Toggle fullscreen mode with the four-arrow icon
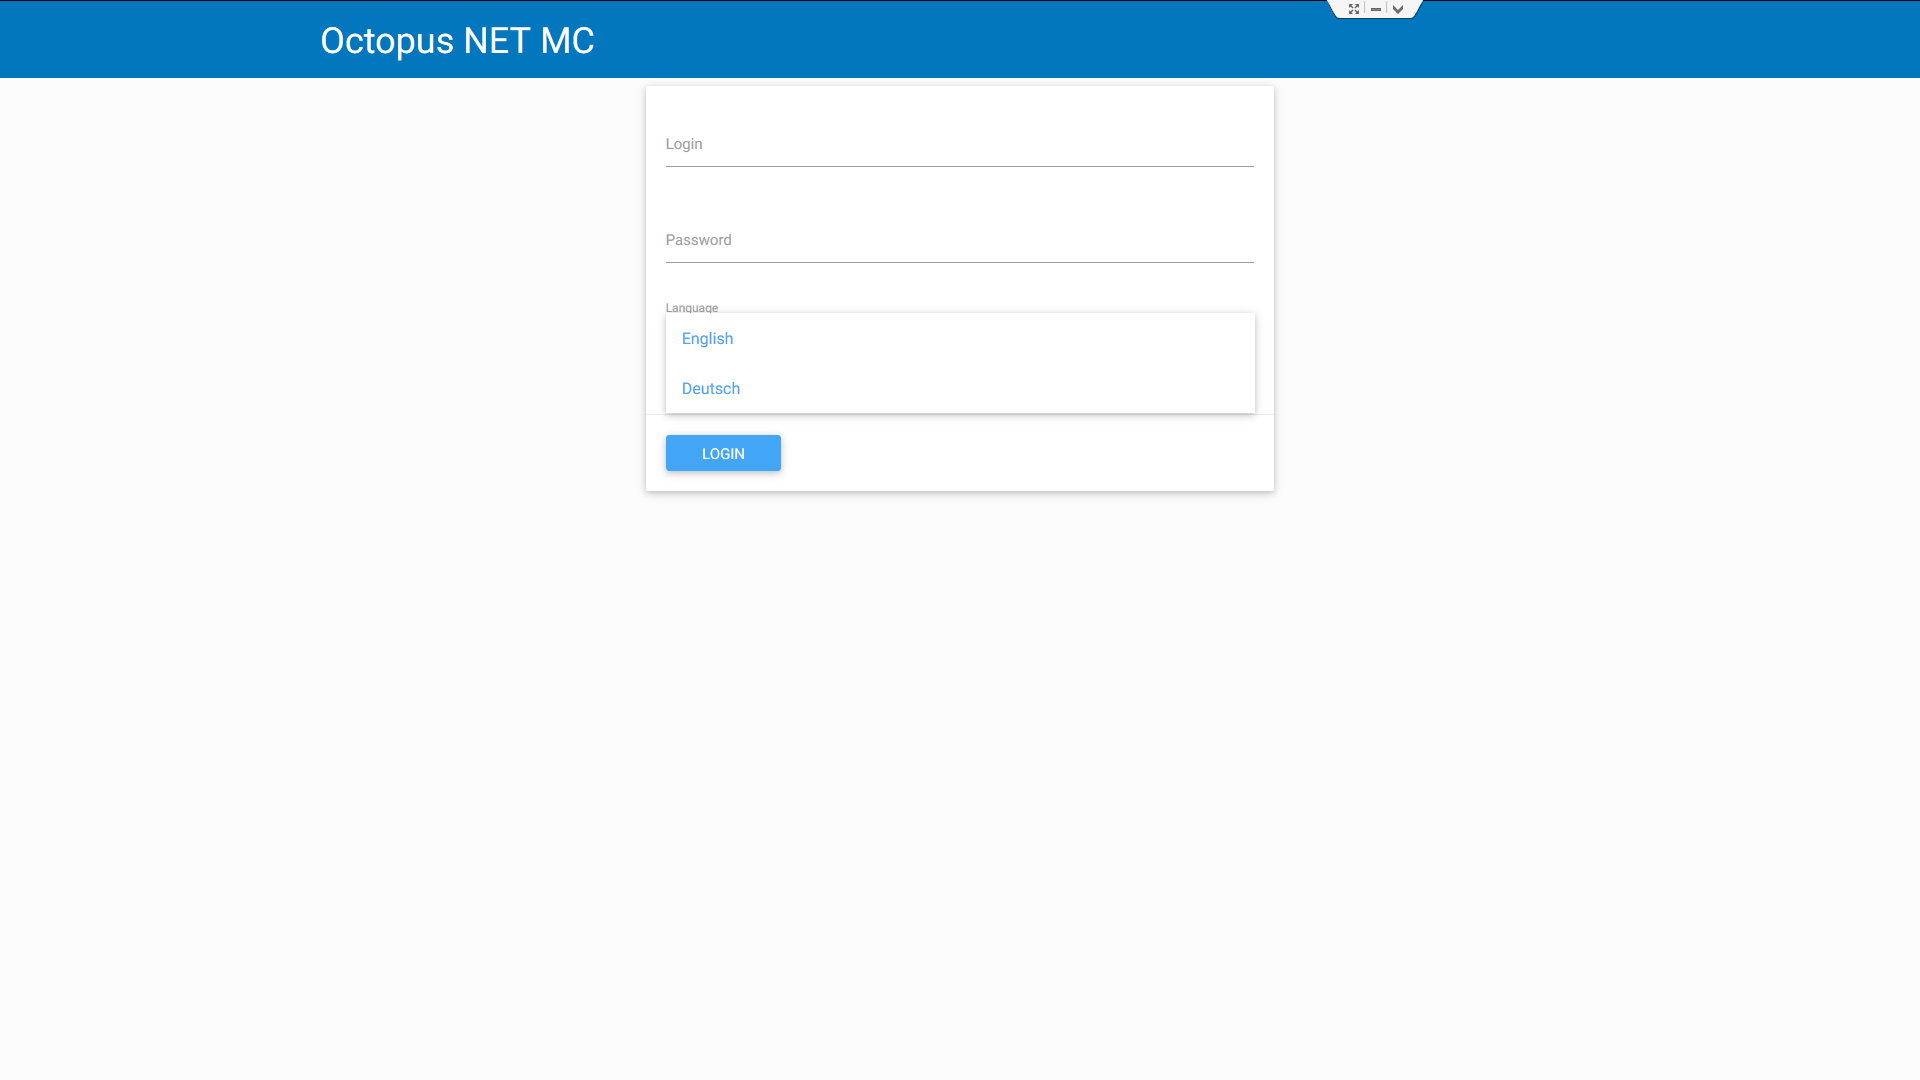This screenshot has width=1920, height=1080. [1354, 9]
